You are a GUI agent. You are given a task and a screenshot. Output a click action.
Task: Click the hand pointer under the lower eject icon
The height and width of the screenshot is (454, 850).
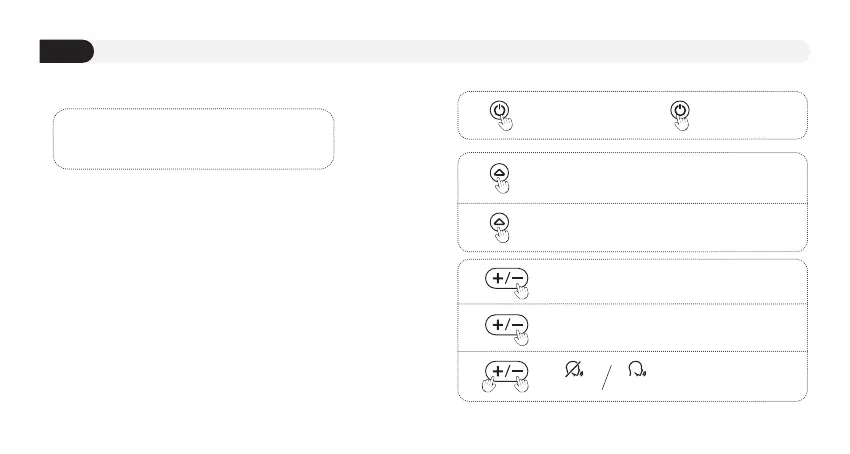503,235
